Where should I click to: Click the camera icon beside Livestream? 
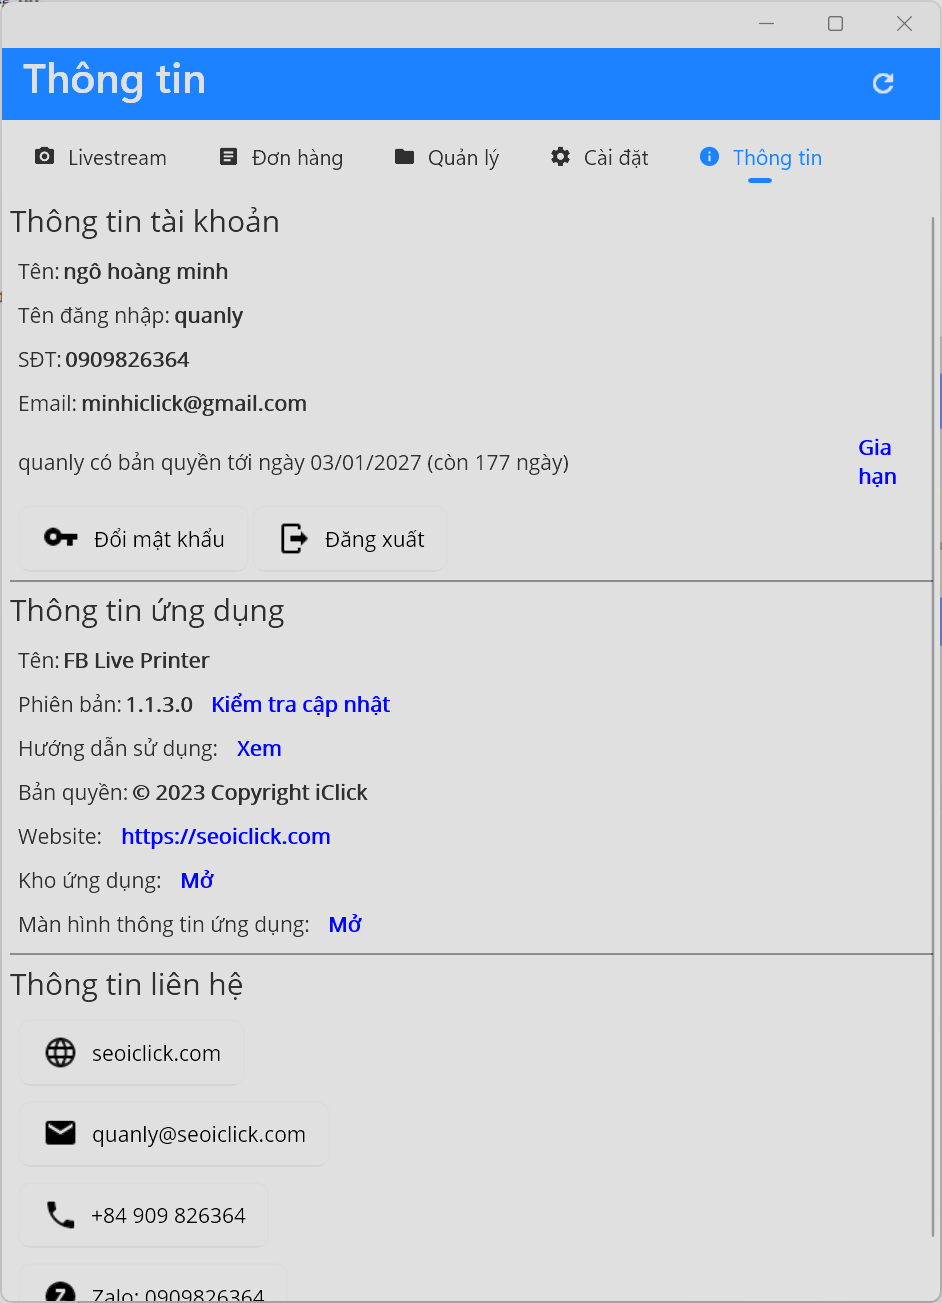click(44, 157)
